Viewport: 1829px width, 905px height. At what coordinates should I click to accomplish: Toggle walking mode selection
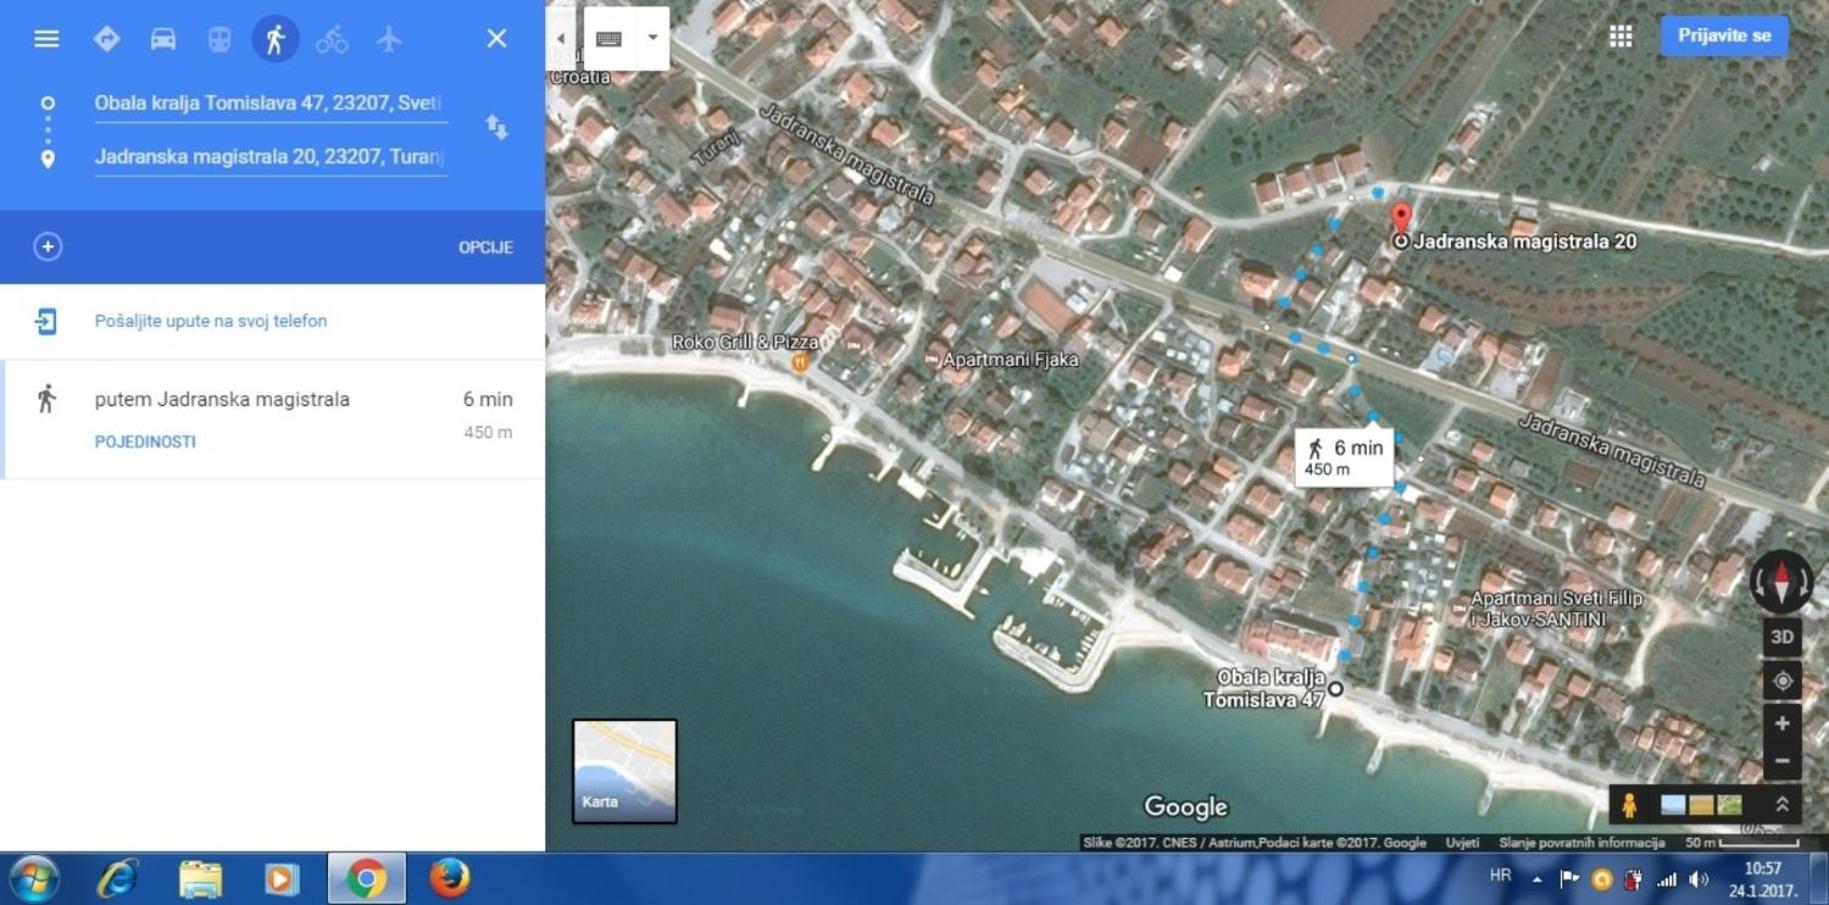point(275,39)
